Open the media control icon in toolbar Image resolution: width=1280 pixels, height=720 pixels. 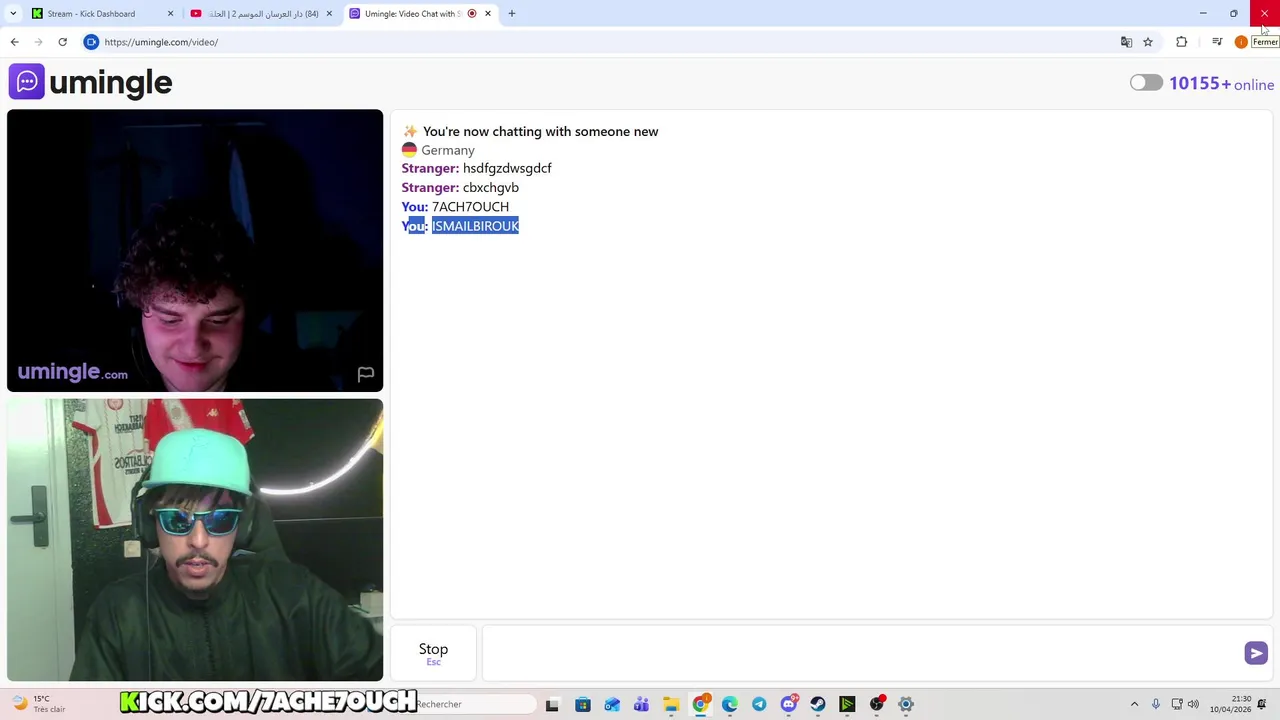coord(1217,42)
